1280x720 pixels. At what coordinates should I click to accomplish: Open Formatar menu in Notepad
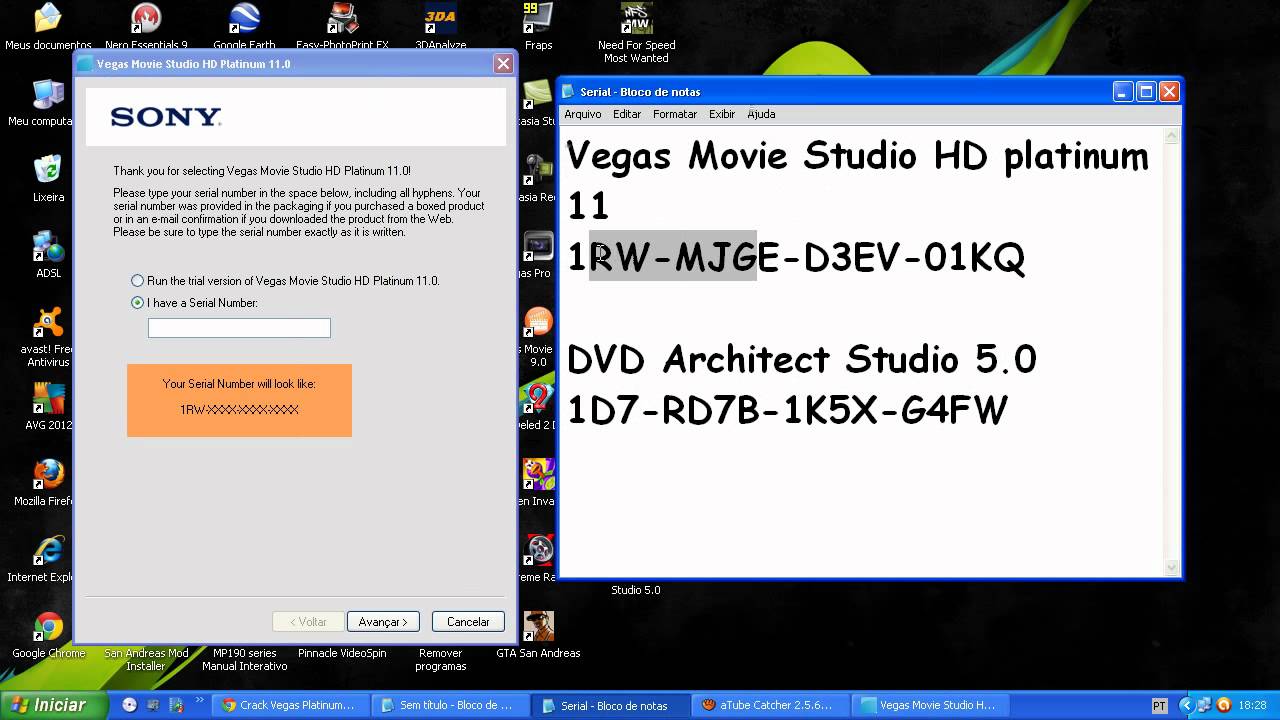(675, 114)
